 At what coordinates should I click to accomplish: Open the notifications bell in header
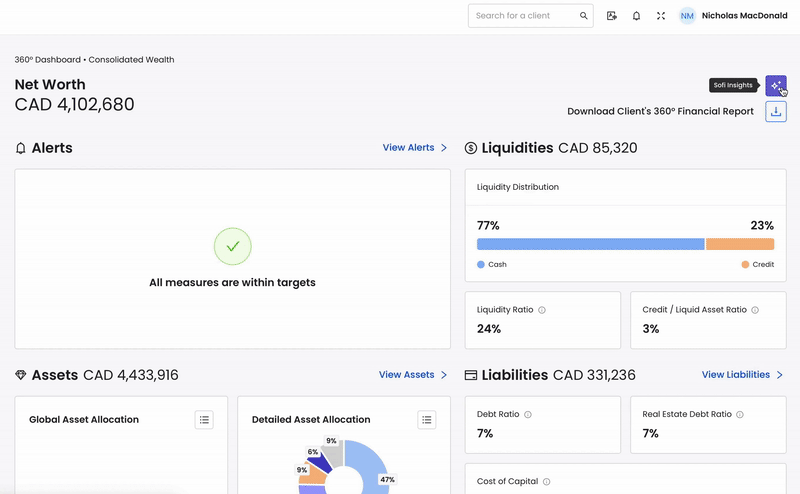pyautogui.click(x=636, y=16)
